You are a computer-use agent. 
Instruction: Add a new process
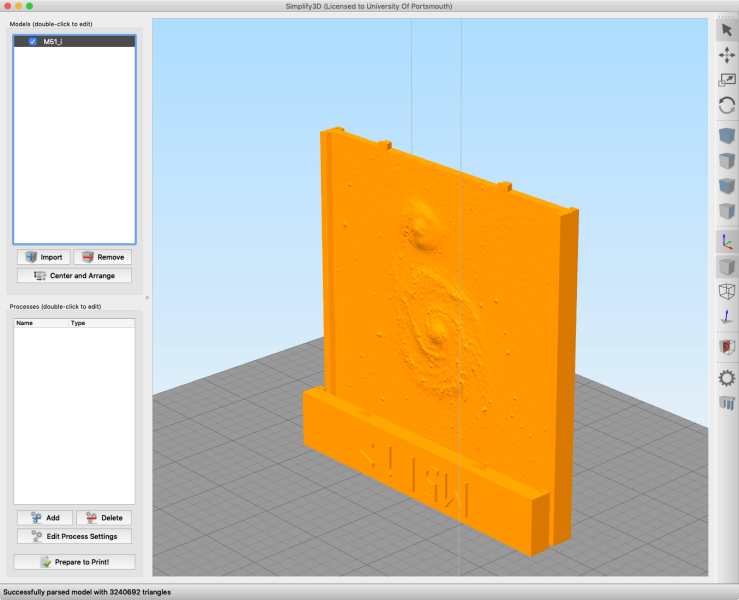[45, 518]
